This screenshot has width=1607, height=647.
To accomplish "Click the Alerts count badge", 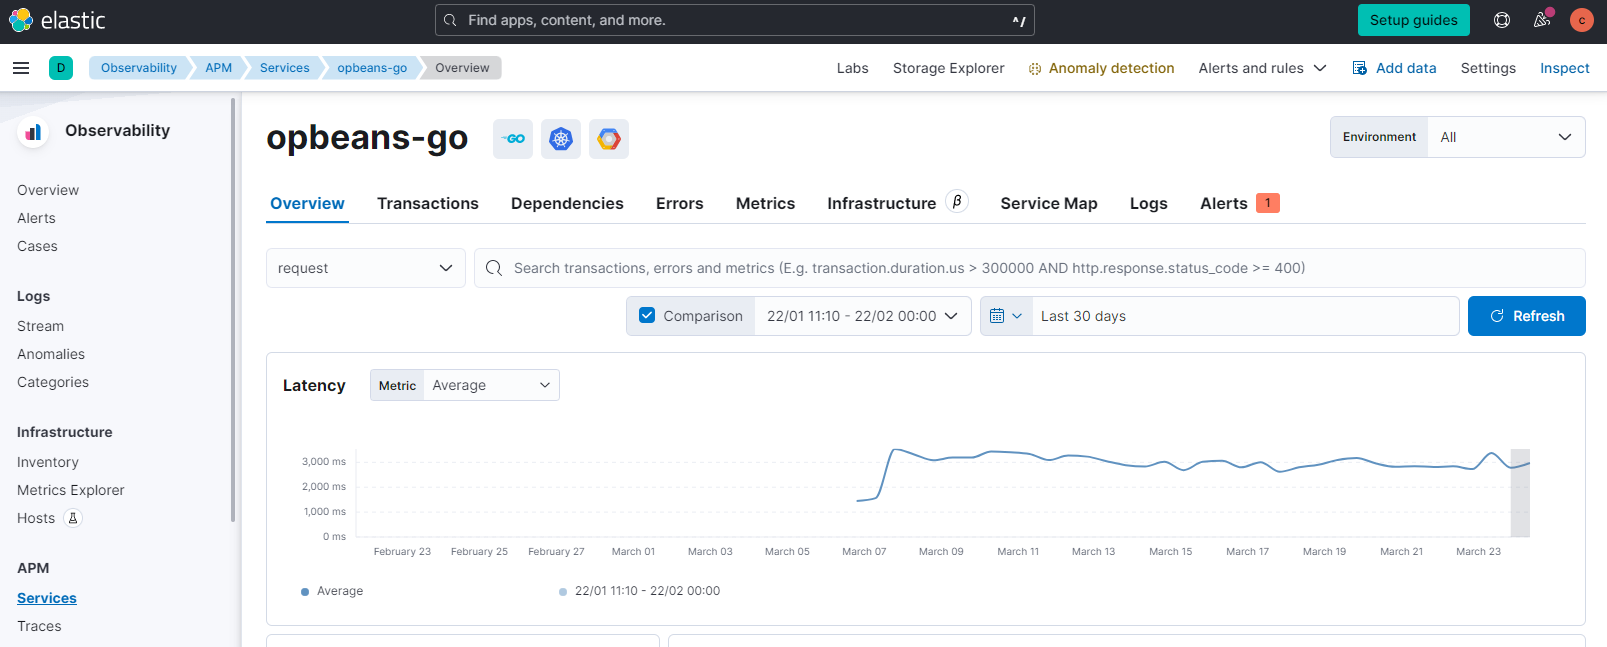I will click(1268, 203).
